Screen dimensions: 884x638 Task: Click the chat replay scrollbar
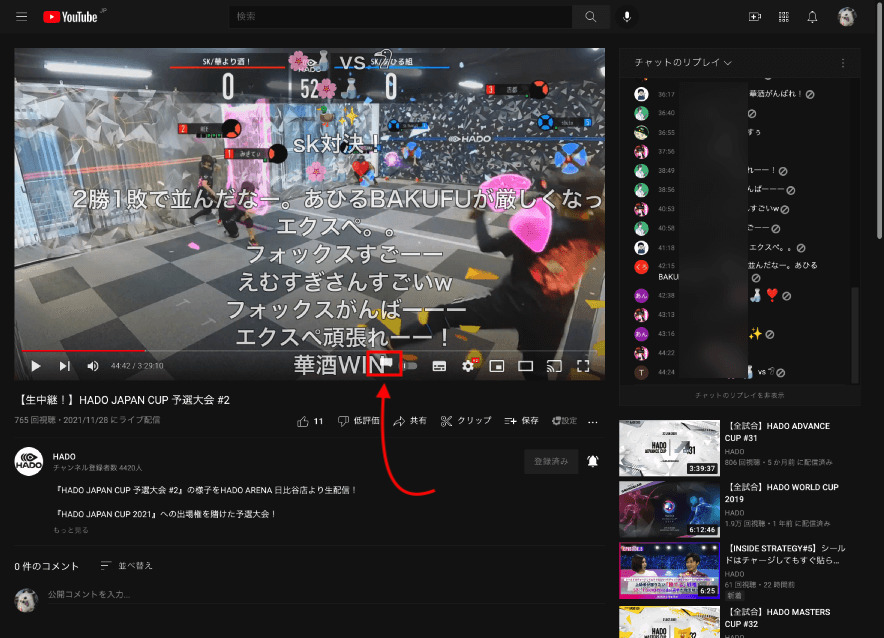(x=855, y=335)
